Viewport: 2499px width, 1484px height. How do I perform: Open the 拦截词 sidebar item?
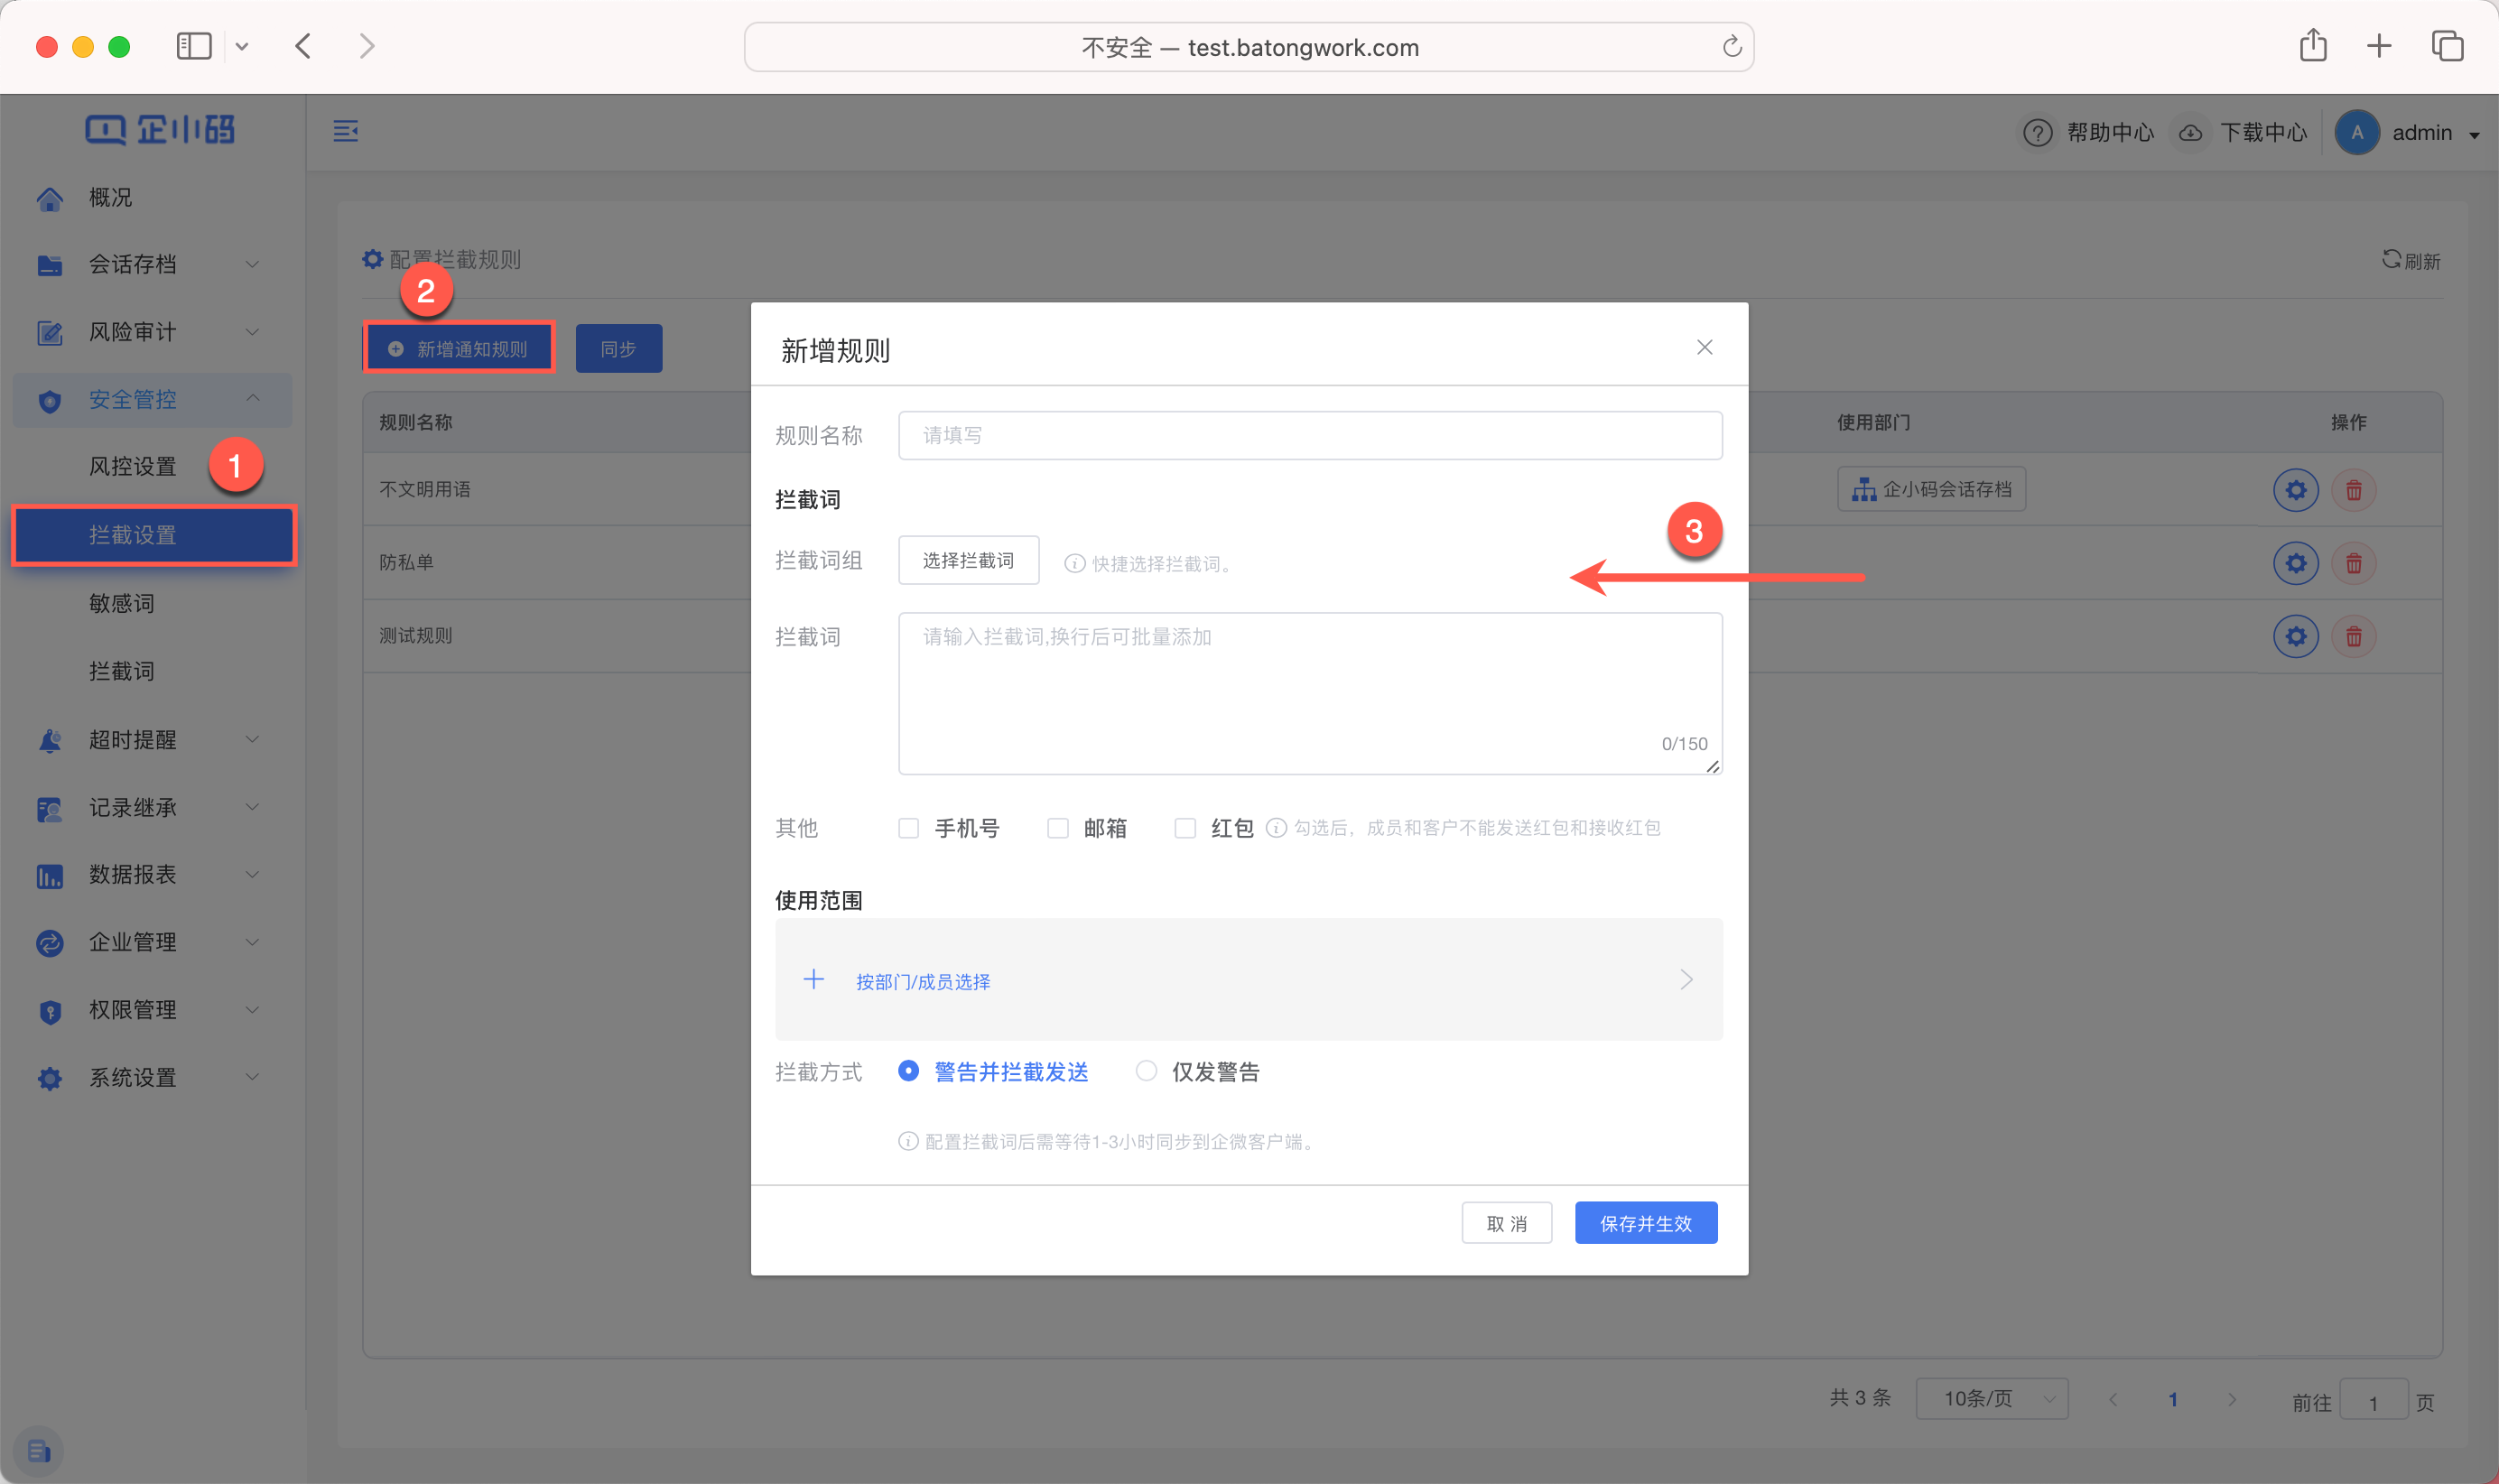coord(121,671)
